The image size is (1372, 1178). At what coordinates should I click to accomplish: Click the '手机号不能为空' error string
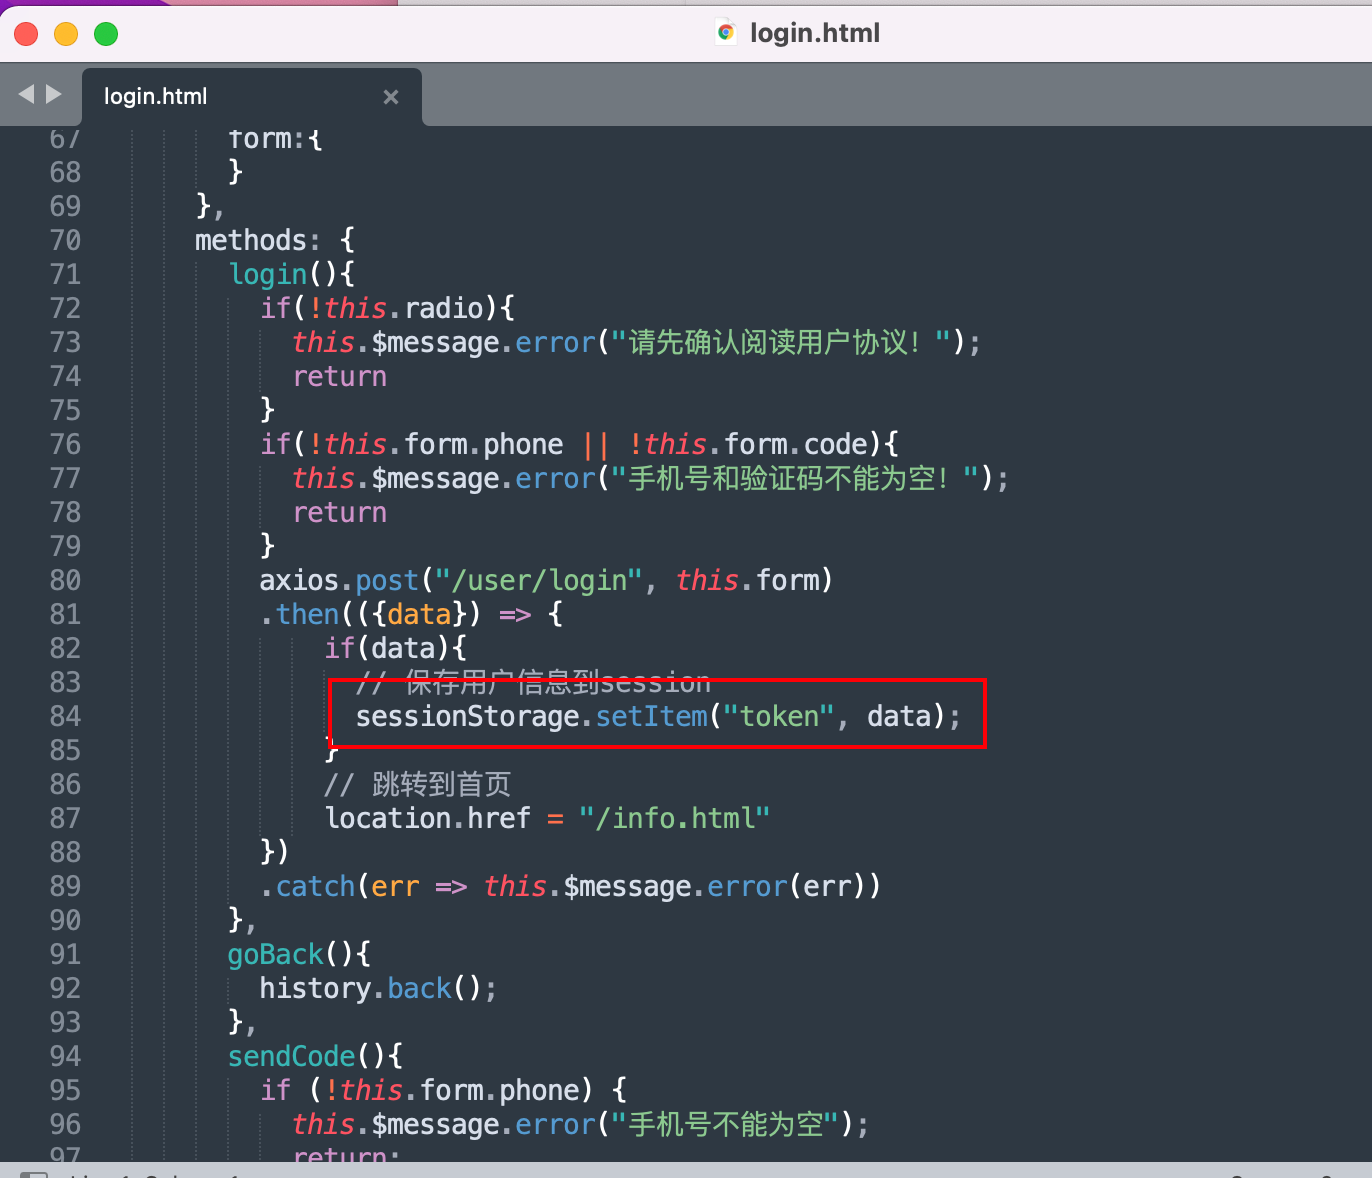click(x=725, y=1124)
